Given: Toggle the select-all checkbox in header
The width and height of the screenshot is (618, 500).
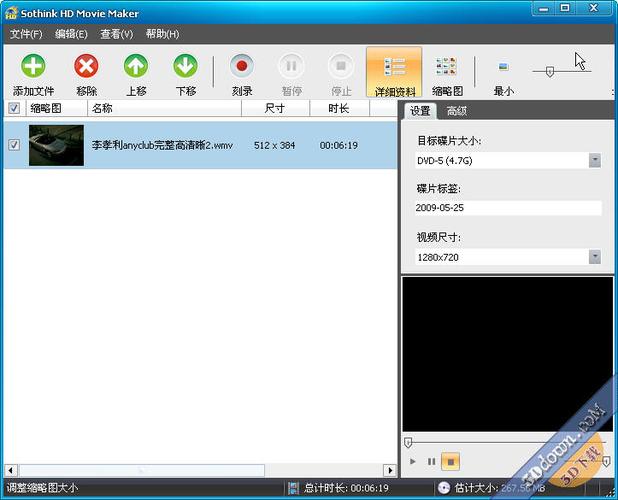Looking at the screenshot, I should click(14, 108).
